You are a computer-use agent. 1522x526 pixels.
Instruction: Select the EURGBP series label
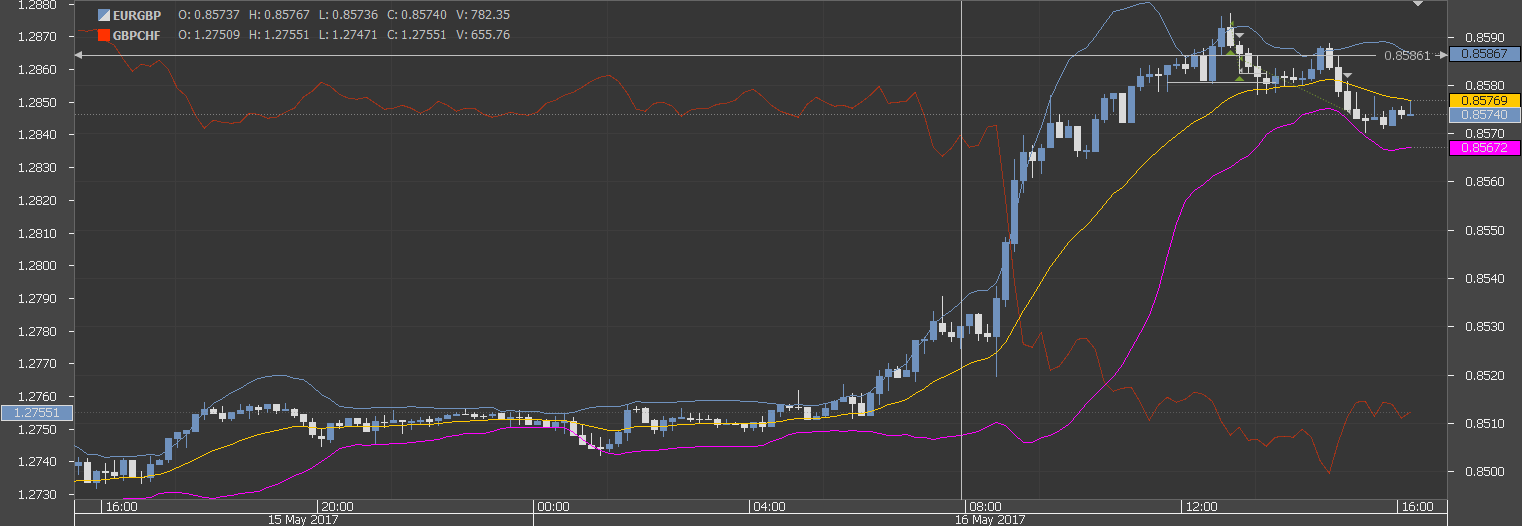pos(136,16)
